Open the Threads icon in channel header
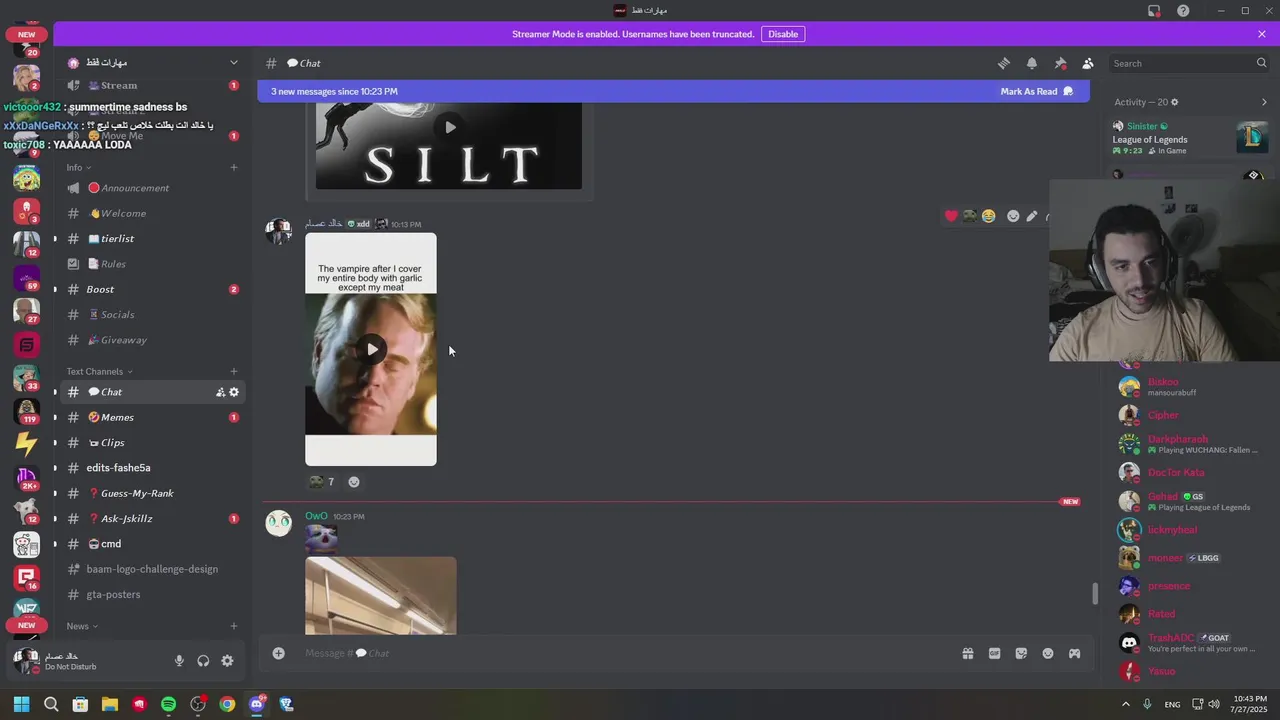This screenshot has height=720, width=1280. coord(1003,63)
